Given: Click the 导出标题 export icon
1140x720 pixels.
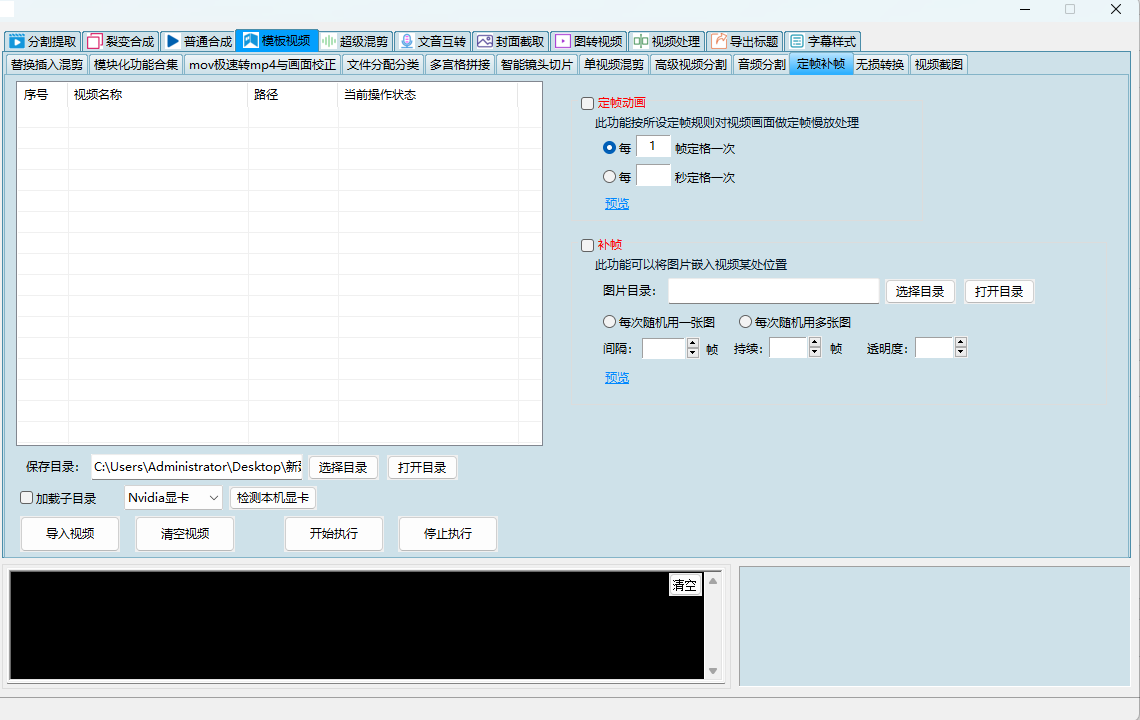Looking at the screenshot, I should pos(718,42).
